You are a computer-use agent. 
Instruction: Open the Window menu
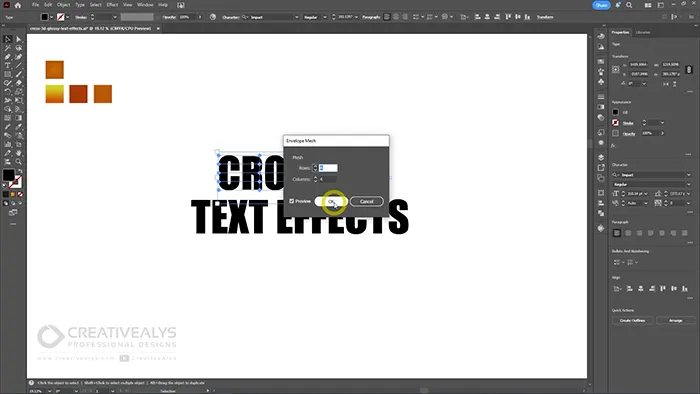pyautogui.click(x=145, y=5)
